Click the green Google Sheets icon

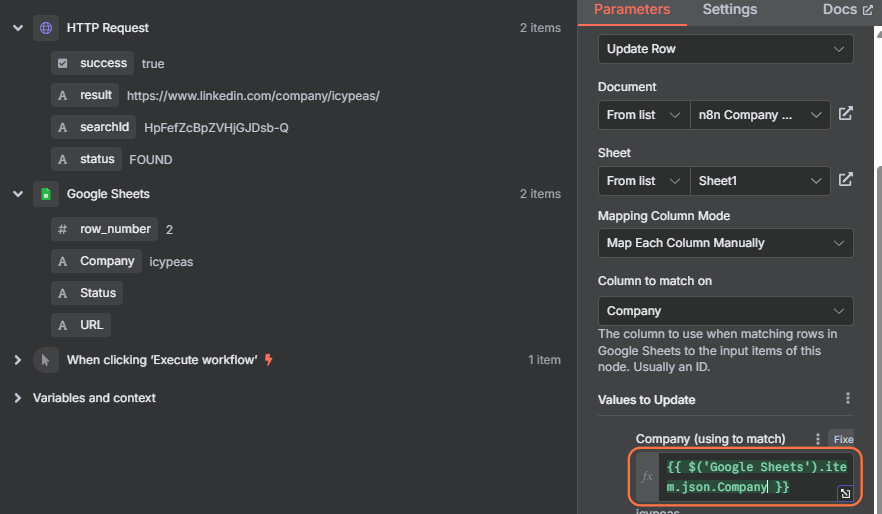click(x=46, y=194)
